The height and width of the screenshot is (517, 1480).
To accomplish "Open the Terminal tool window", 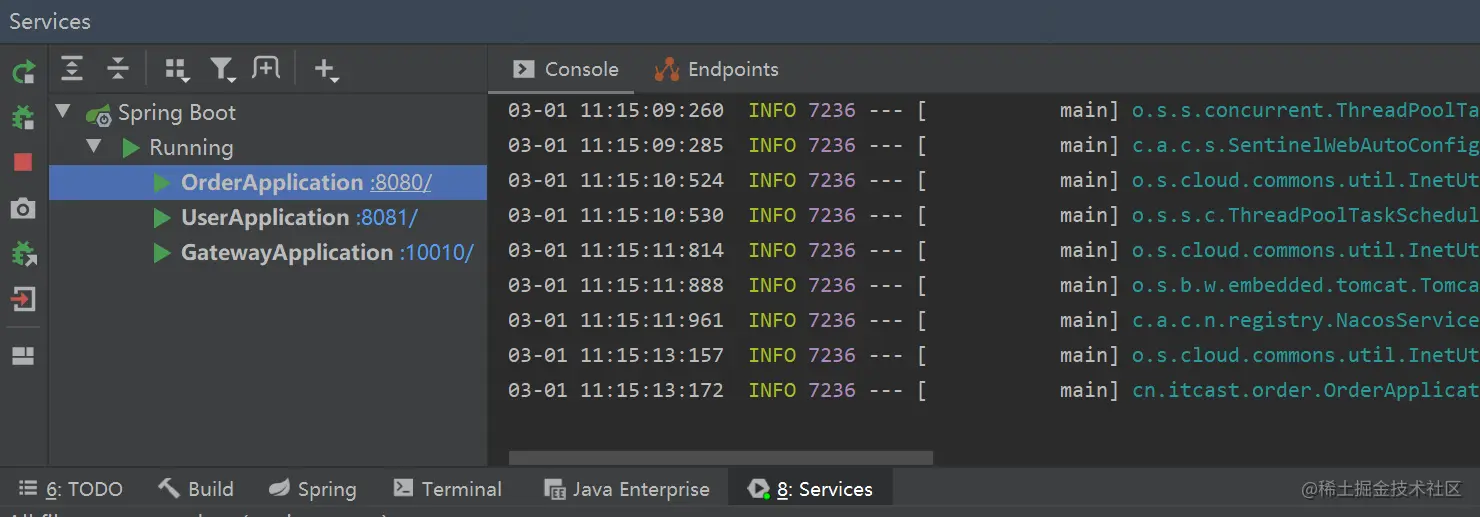I will [447, 489].
